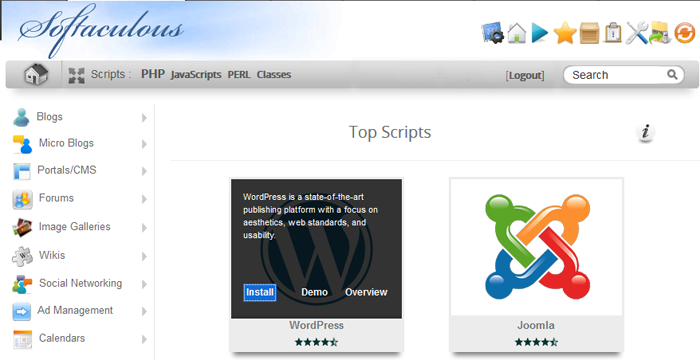The image size is (700, 360).
Task: Open the WordPress Demo link
Action: (314, 292)
